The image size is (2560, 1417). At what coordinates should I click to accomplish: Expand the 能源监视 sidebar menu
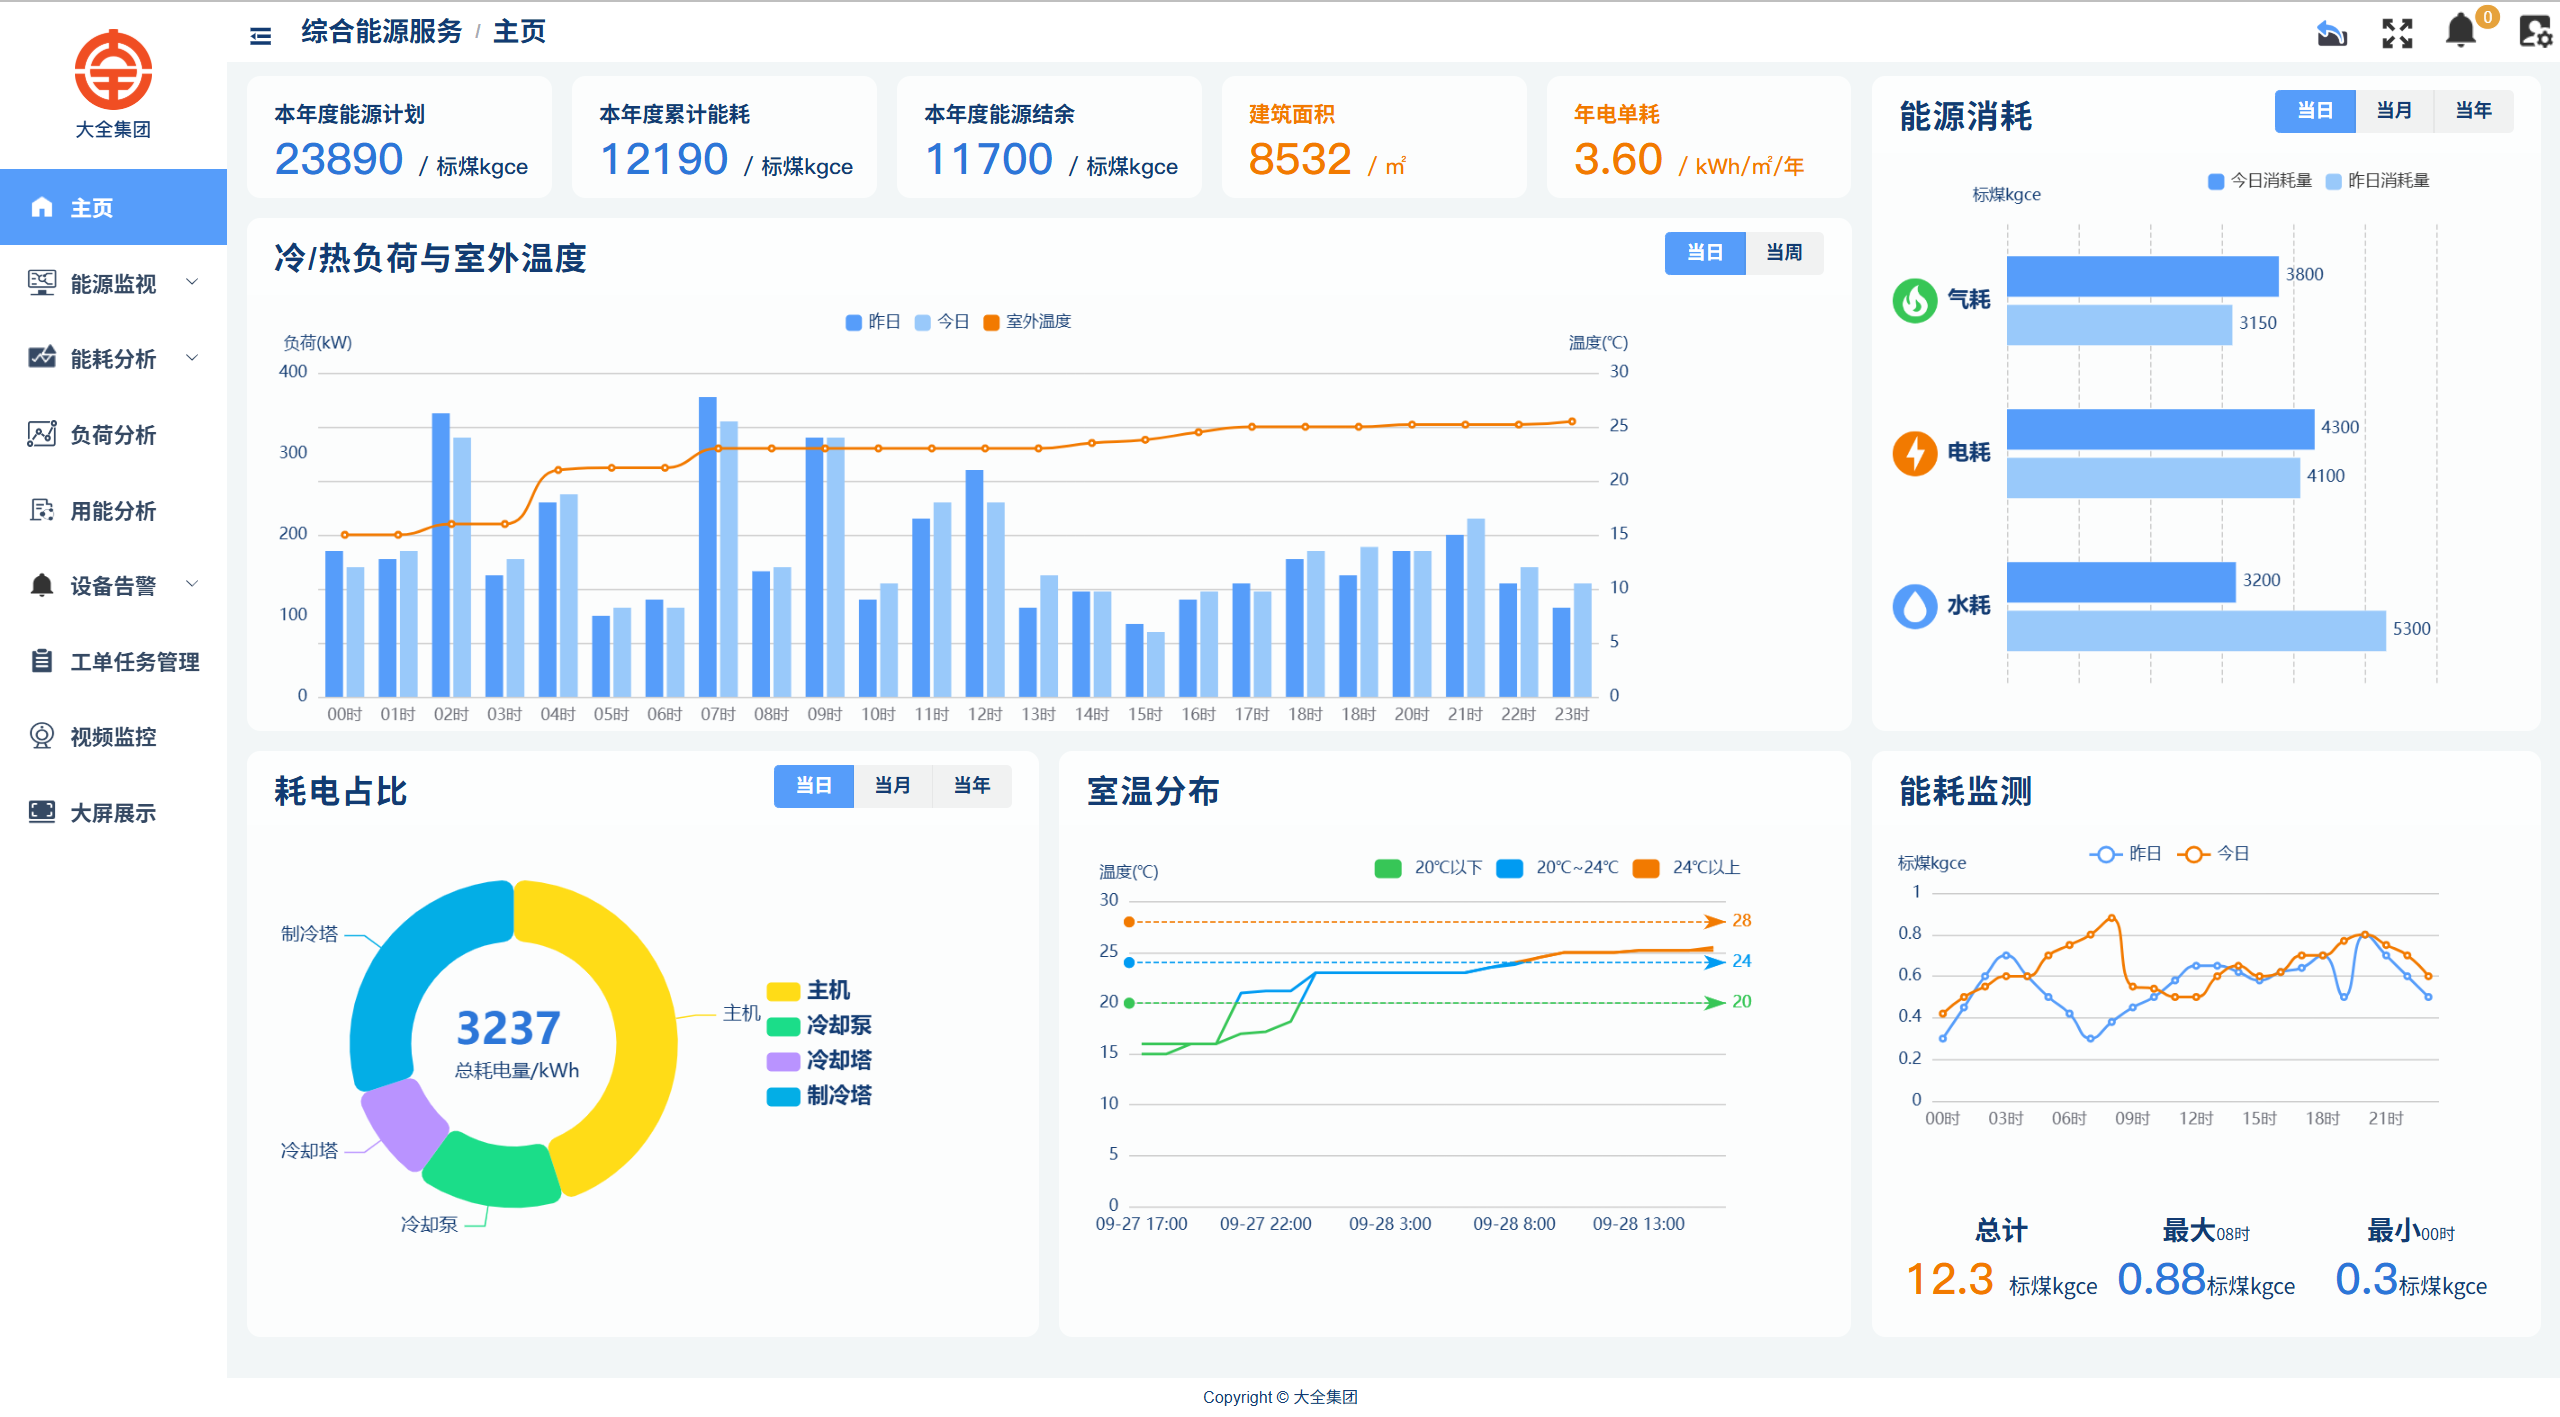click(113, 284)
